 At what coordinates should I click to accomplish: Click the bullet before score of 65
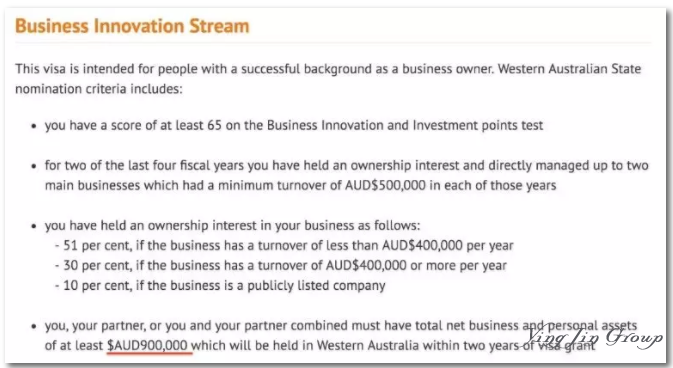coord(33,126)
